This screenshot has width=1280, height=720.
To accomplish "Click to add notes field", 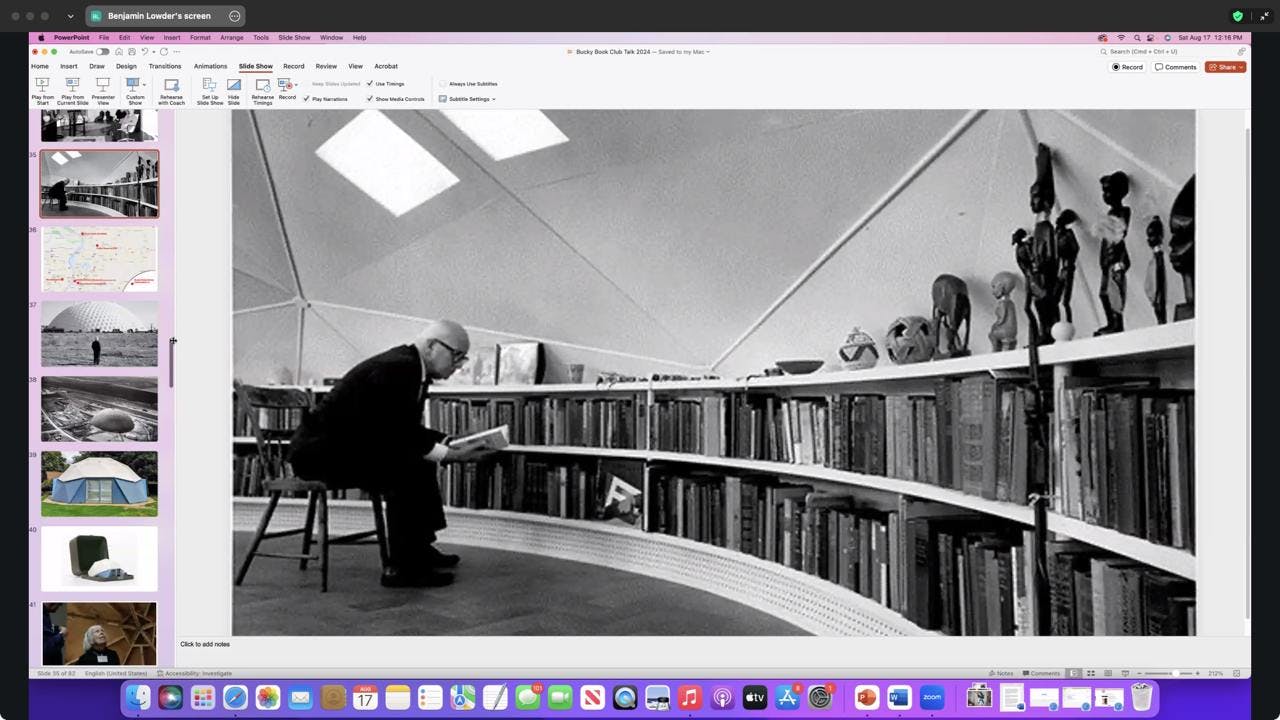I will [x=205, y=644].
